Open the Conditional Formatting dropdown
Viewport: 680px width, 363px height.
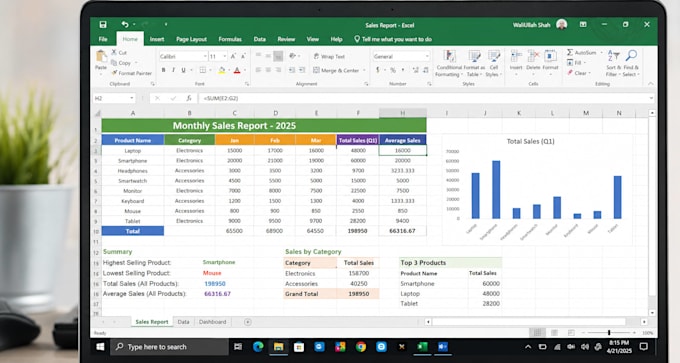click(x=449, y=63)
